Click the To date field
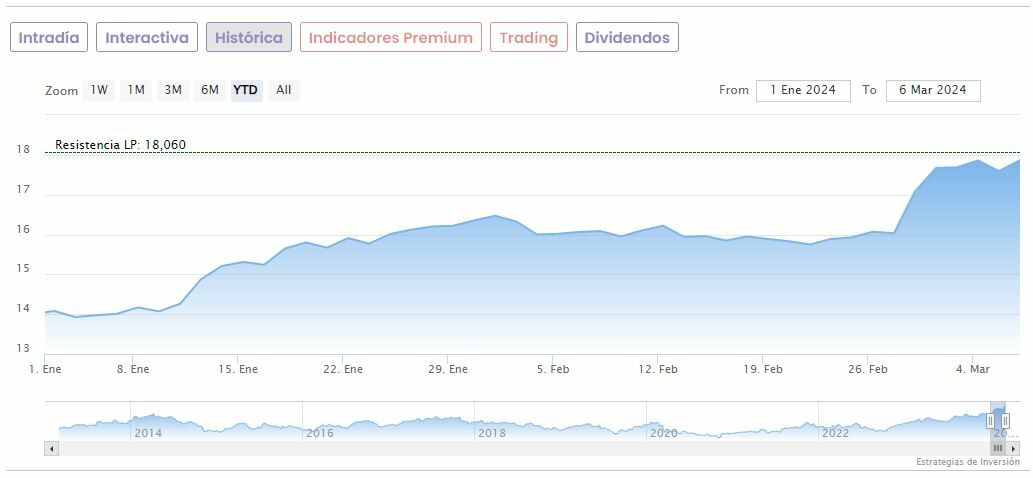Viewport: 1033px width, 478px height. point(932,90)
